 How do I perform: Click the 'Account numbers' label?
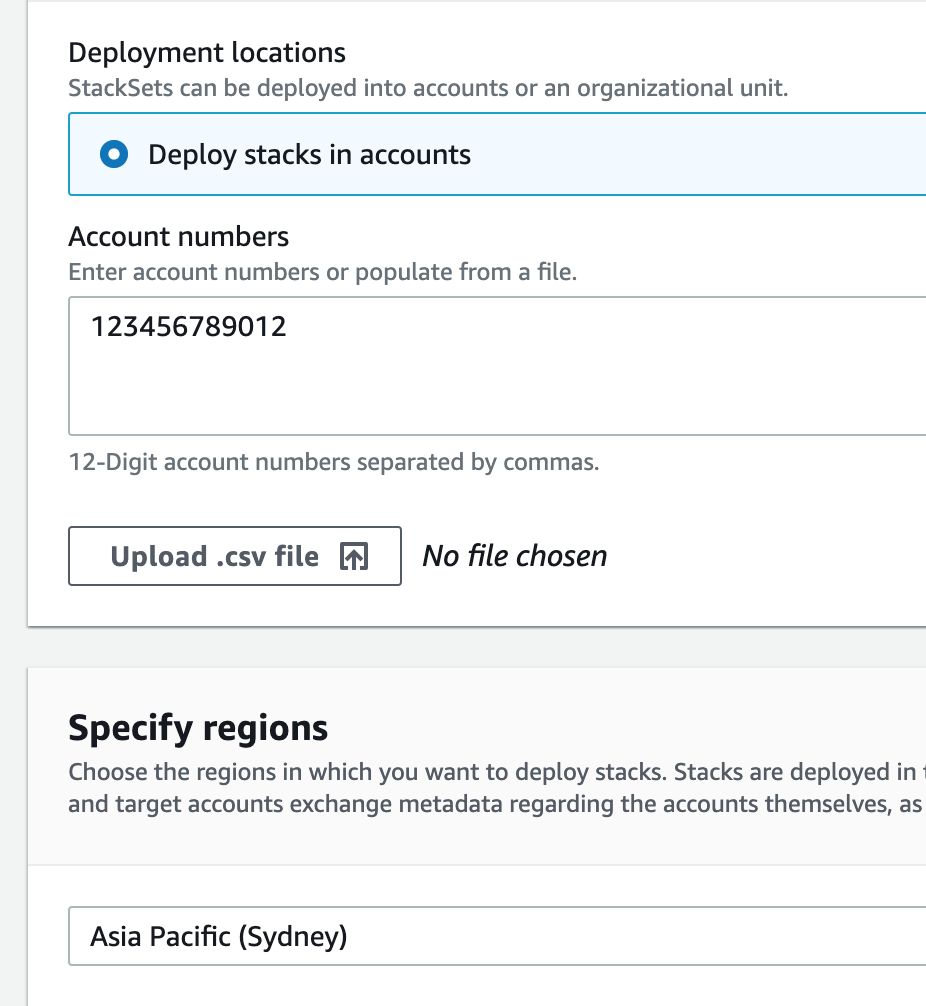click(x=178, y=237)
